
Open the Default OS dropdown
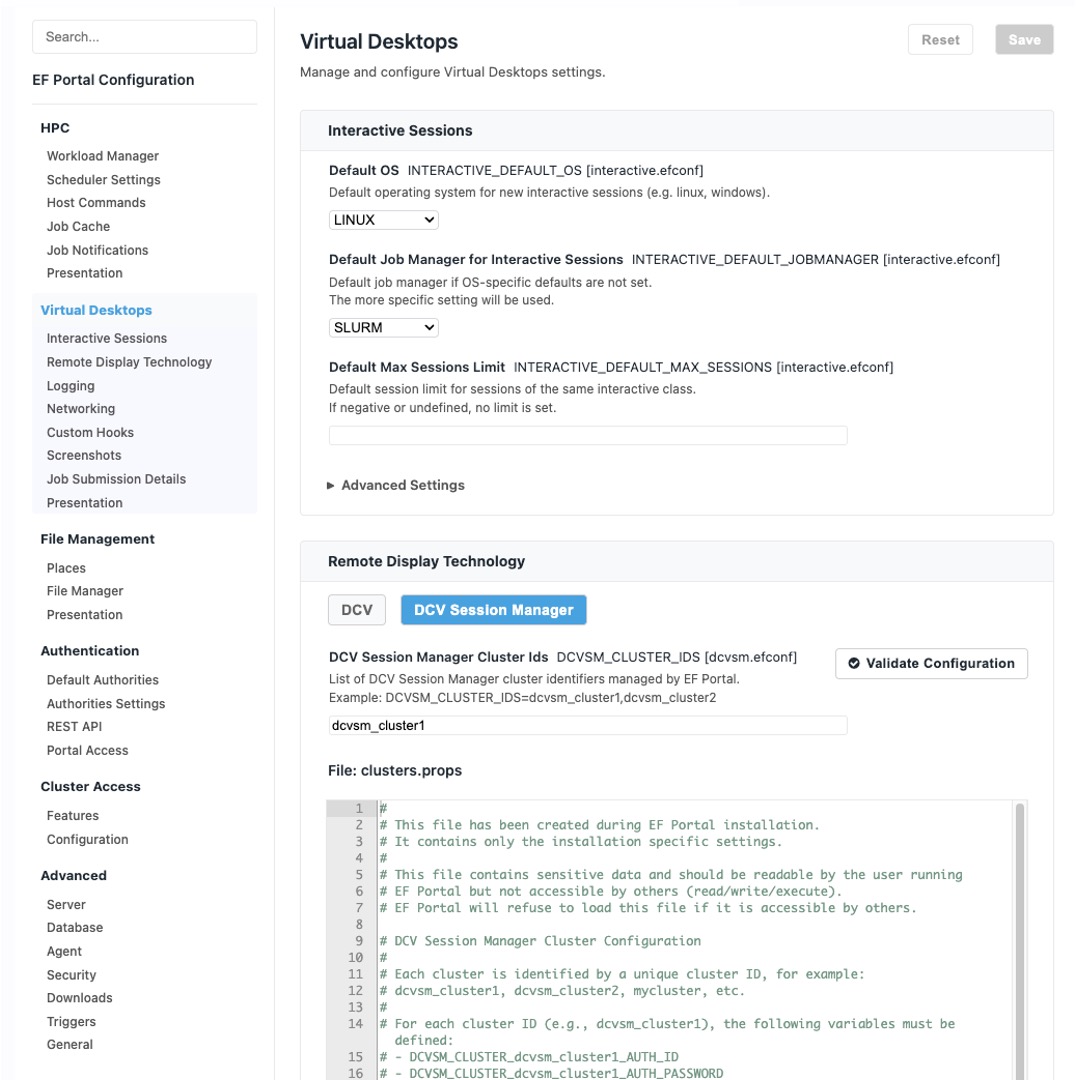tap(383, 220)
